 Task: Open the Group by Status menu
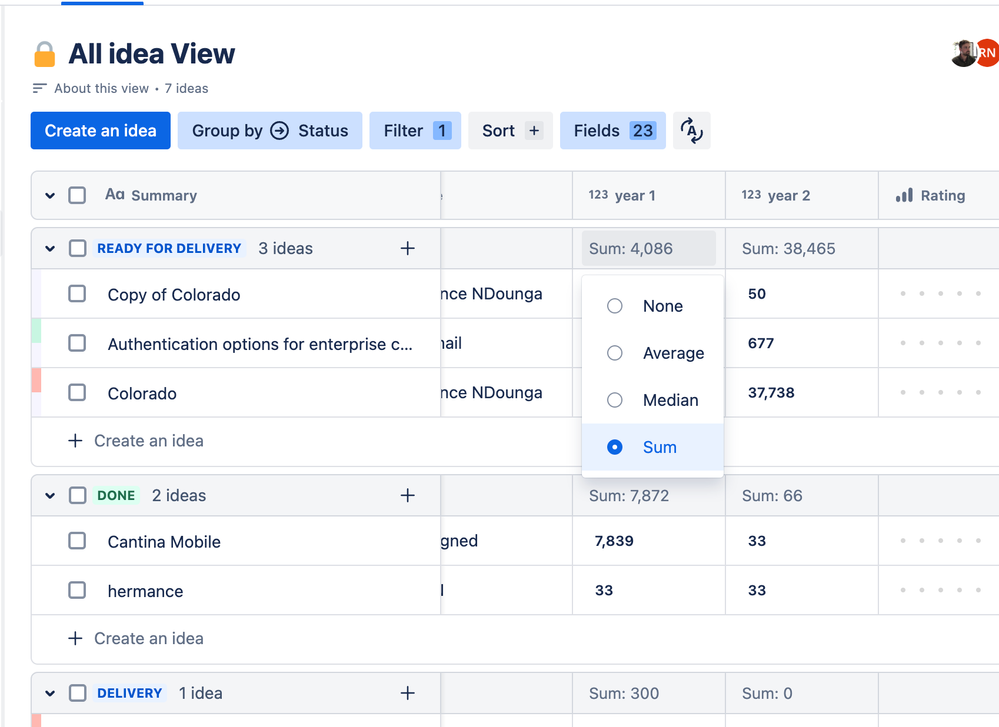pyautogui.click(x=270, y=131)
